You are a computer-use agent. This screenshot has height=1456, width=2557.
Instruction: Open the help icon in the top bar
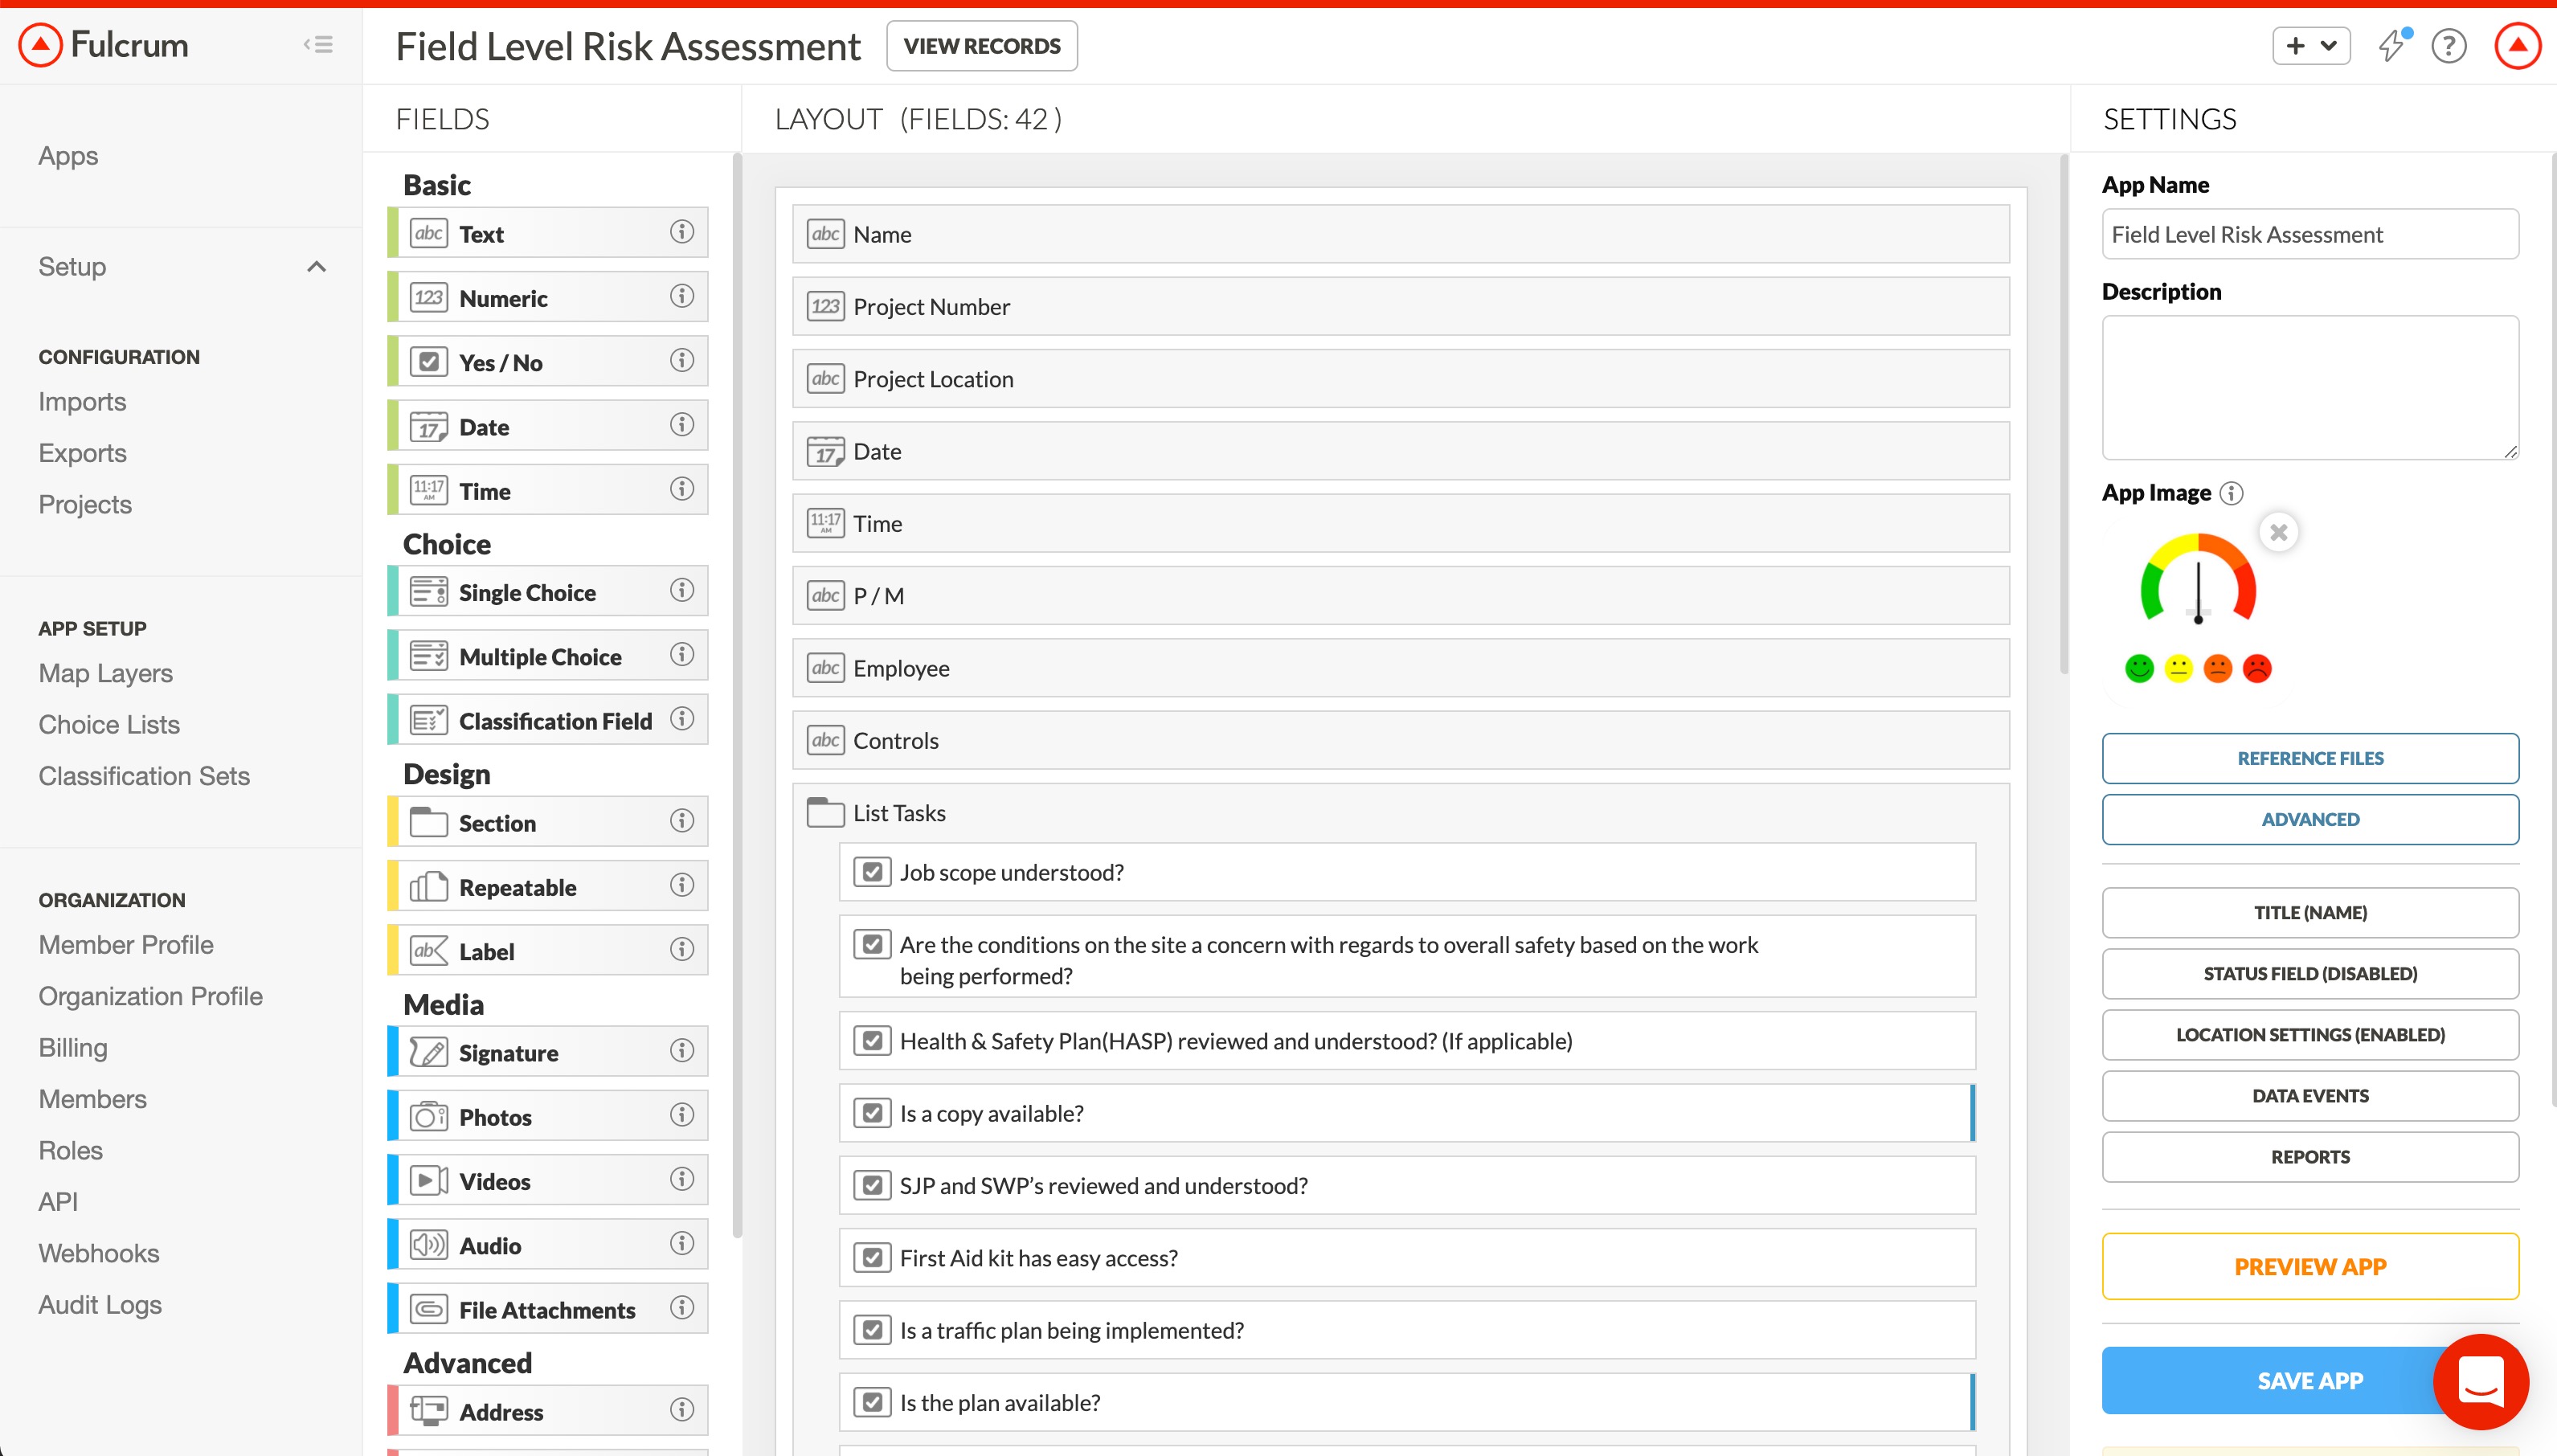coord(2449,46)
